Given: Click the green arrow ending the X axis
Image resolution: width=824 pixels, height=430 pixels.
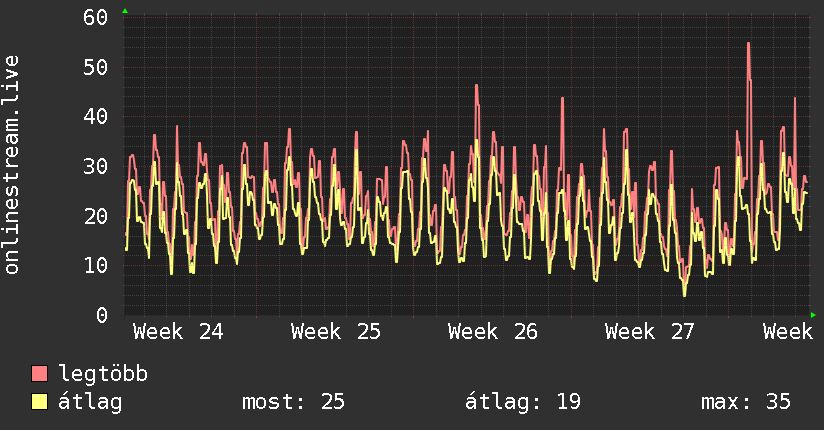Looking at the screenshot, I should coord(813,315).
